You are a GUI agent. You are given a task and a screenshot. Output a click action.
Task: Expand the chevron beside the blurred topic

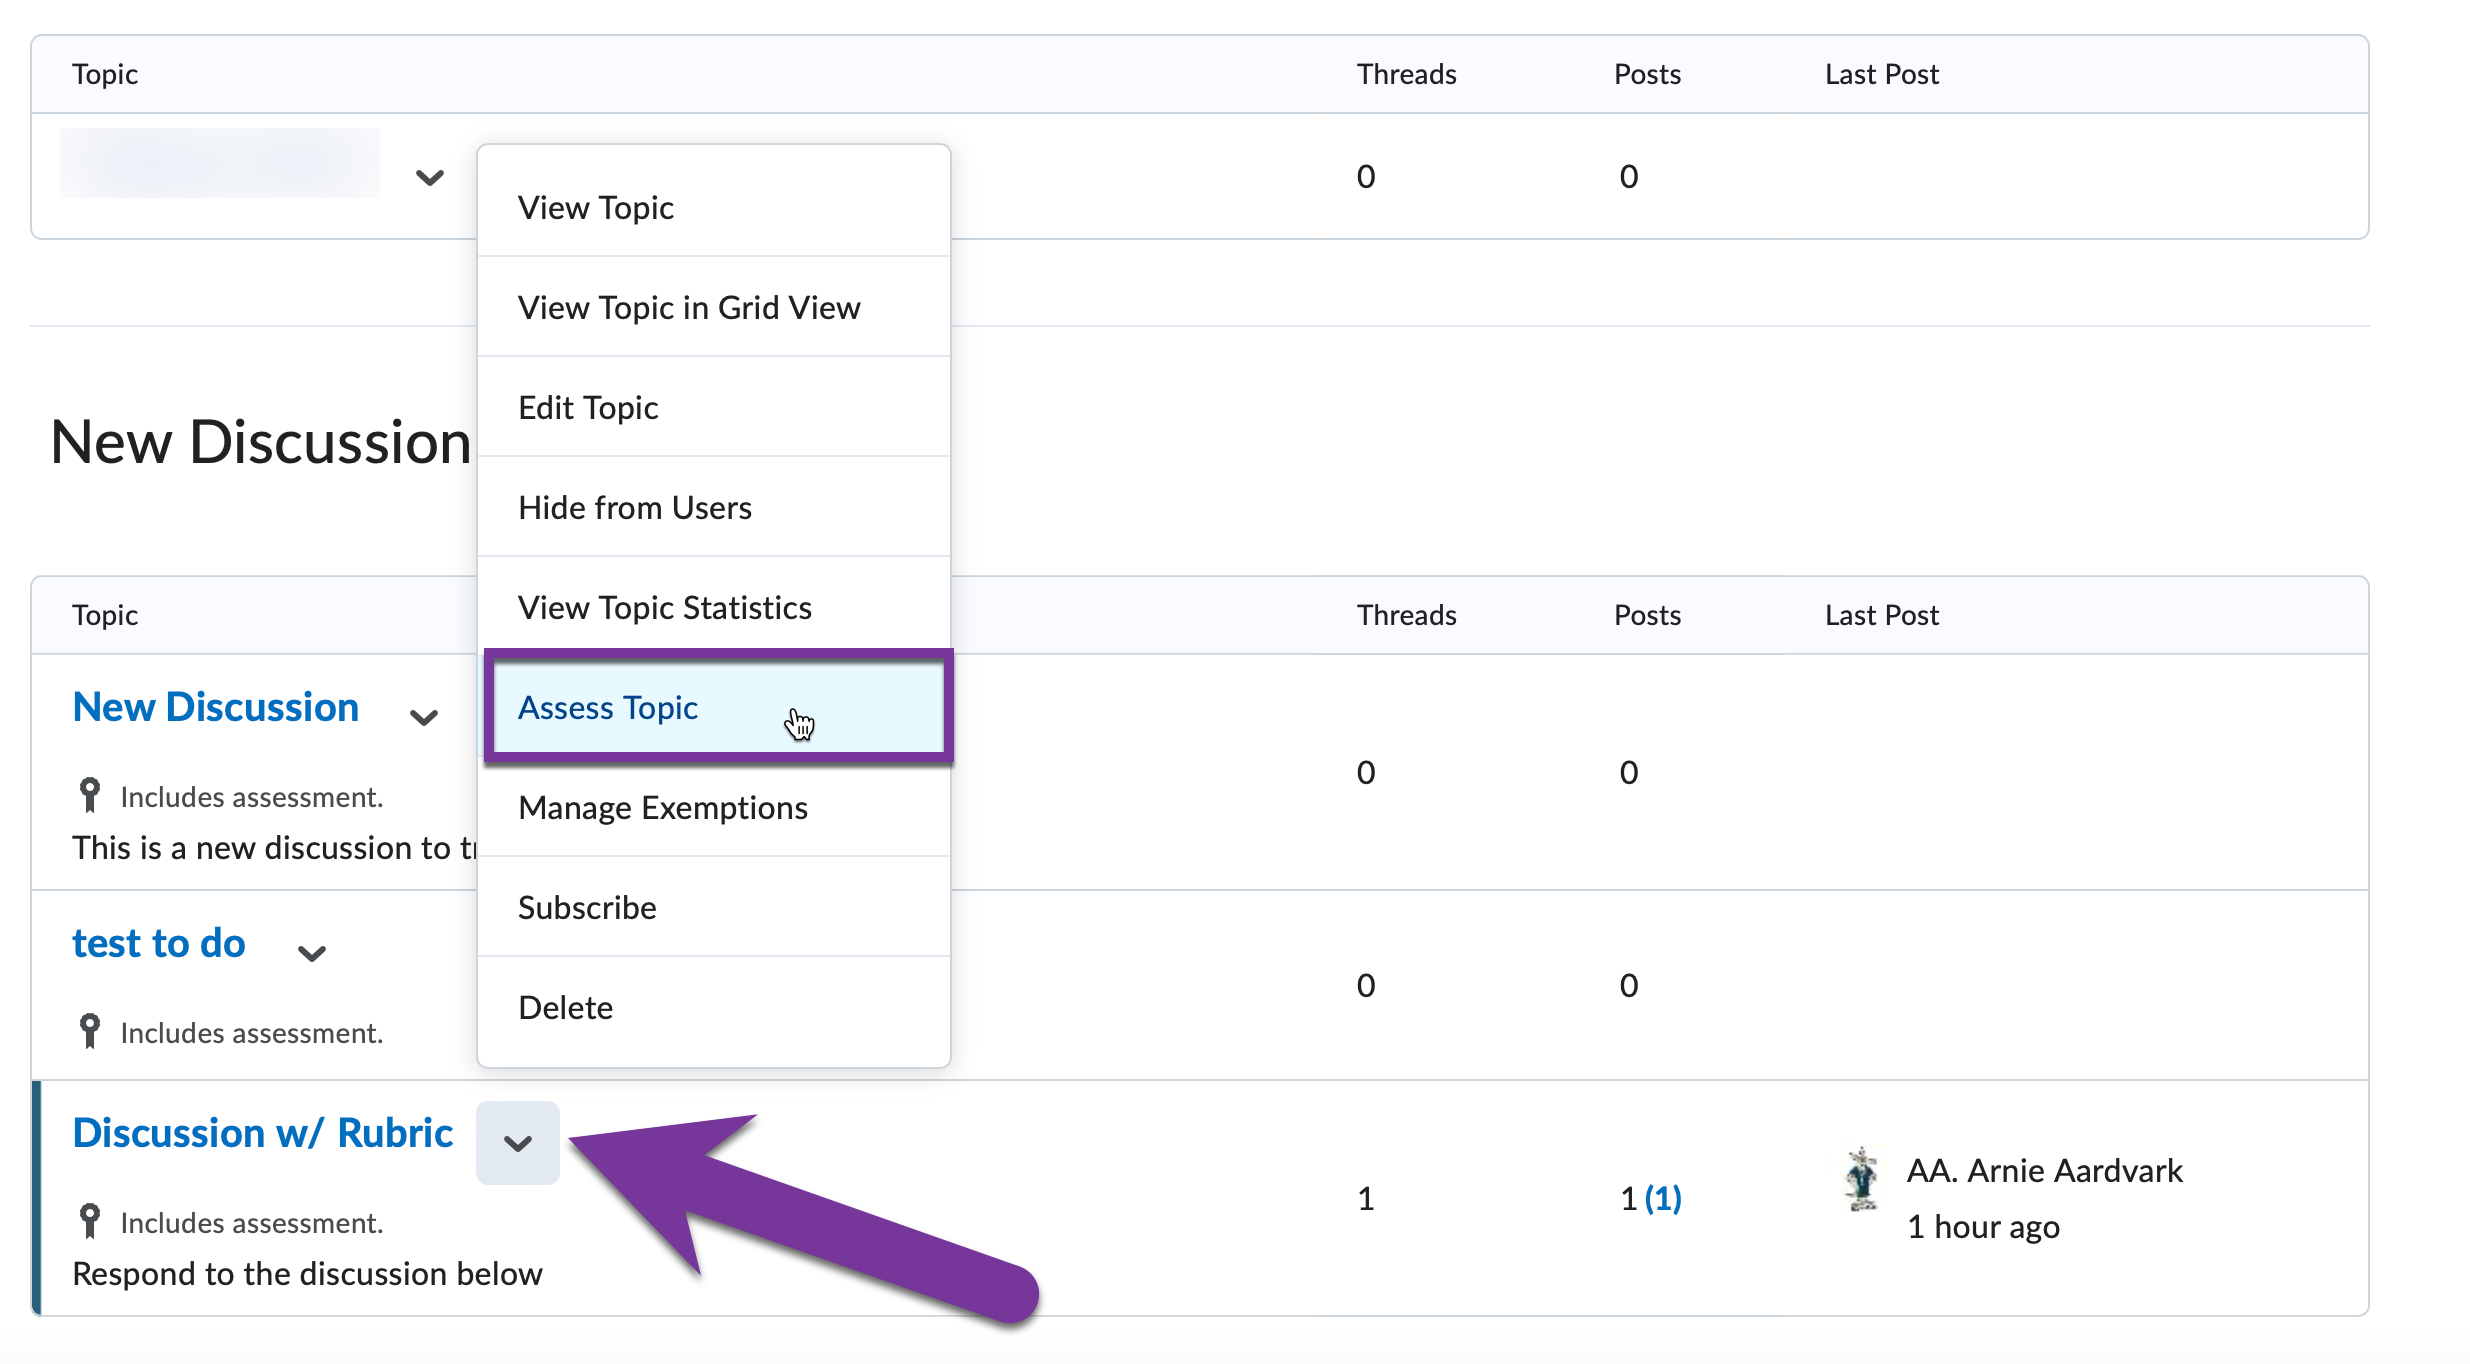coord(429,178)
